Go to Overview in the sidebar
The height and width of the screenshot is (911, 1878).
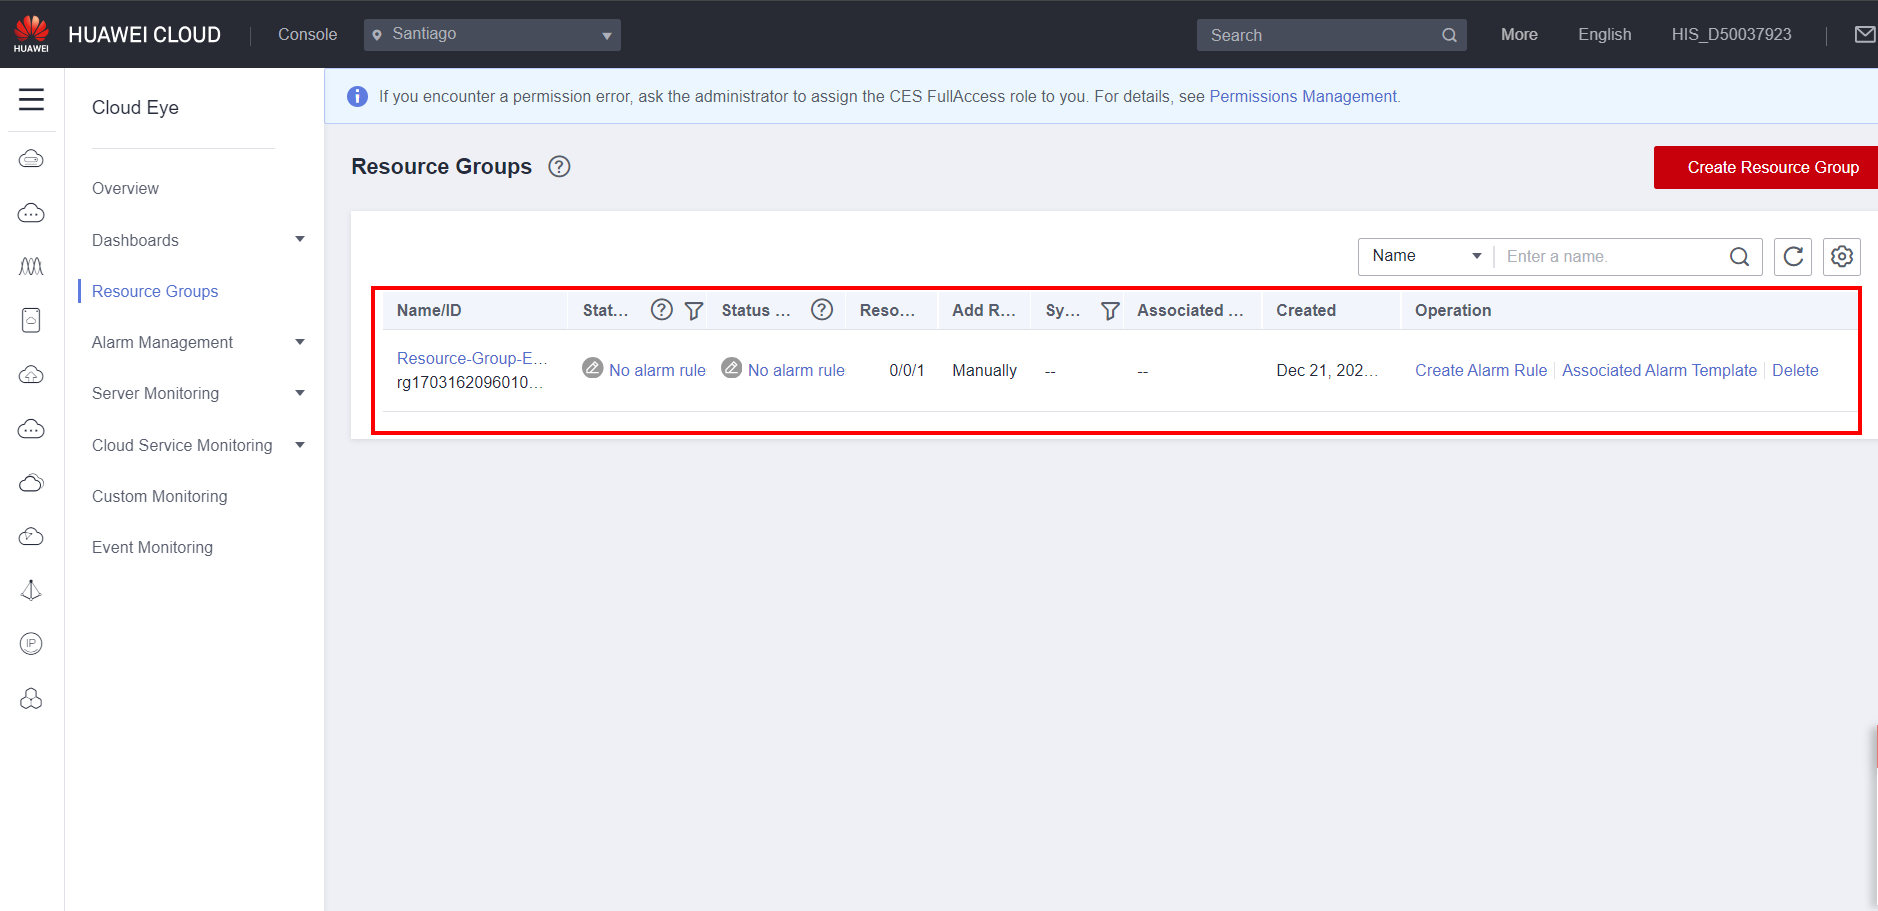[125, 188]
